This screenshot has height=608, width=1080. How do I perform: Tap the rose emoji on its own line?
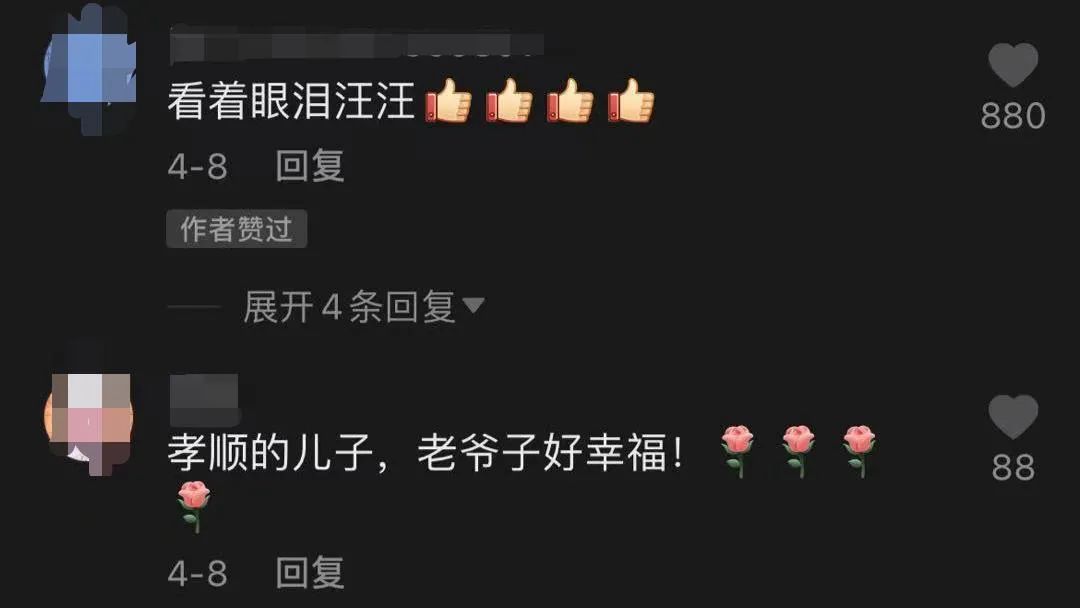point(194,507)
